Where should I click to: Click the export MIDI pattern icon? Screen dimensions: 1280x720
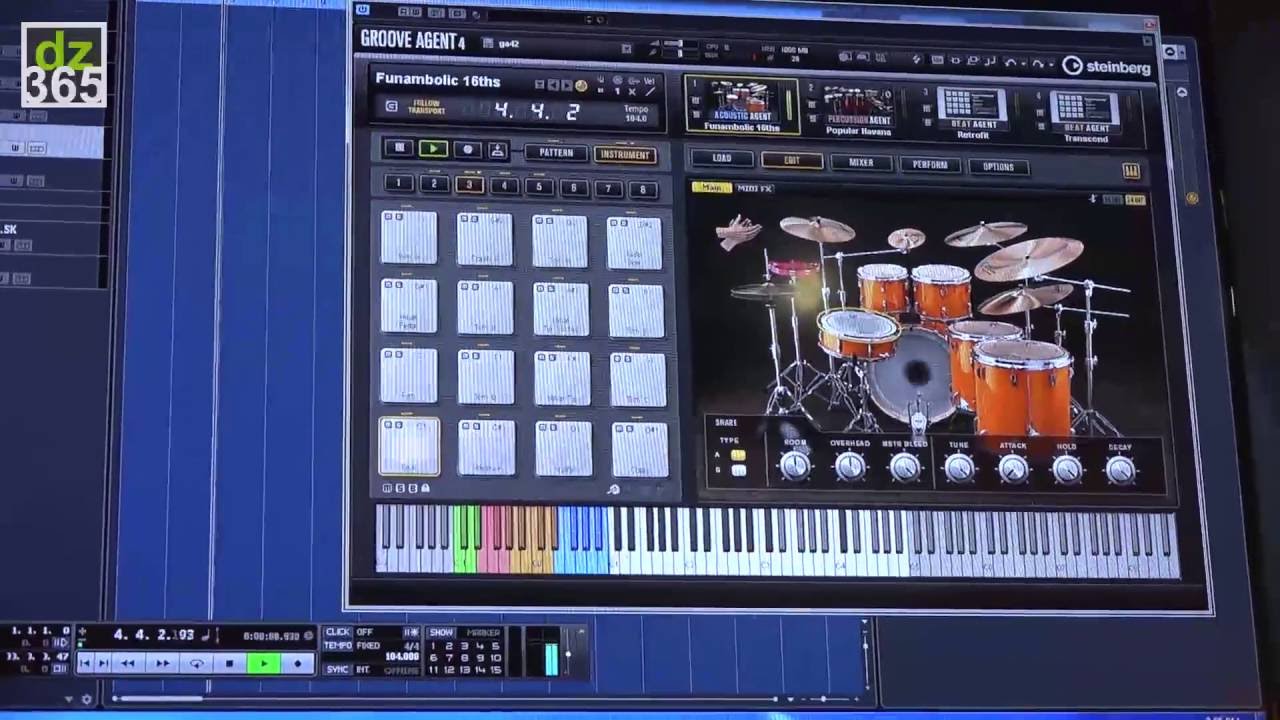(497, 151)
